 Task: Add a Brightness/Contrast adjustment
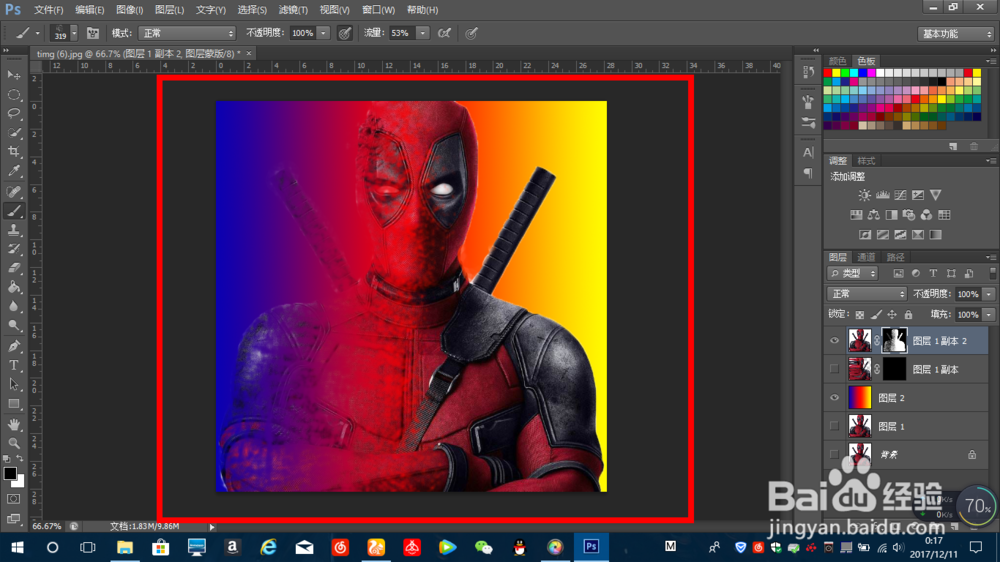coord(864,195)
